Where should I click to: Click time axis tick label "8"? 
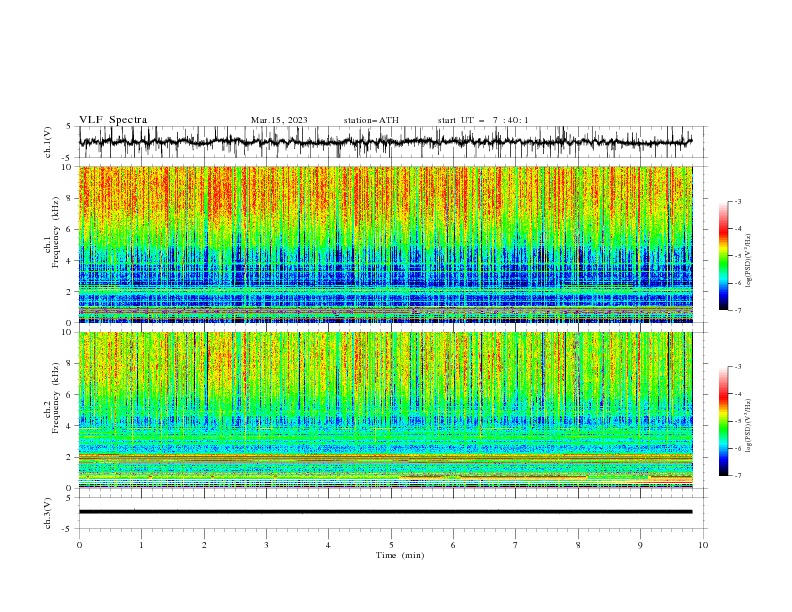tap(578, 545)
